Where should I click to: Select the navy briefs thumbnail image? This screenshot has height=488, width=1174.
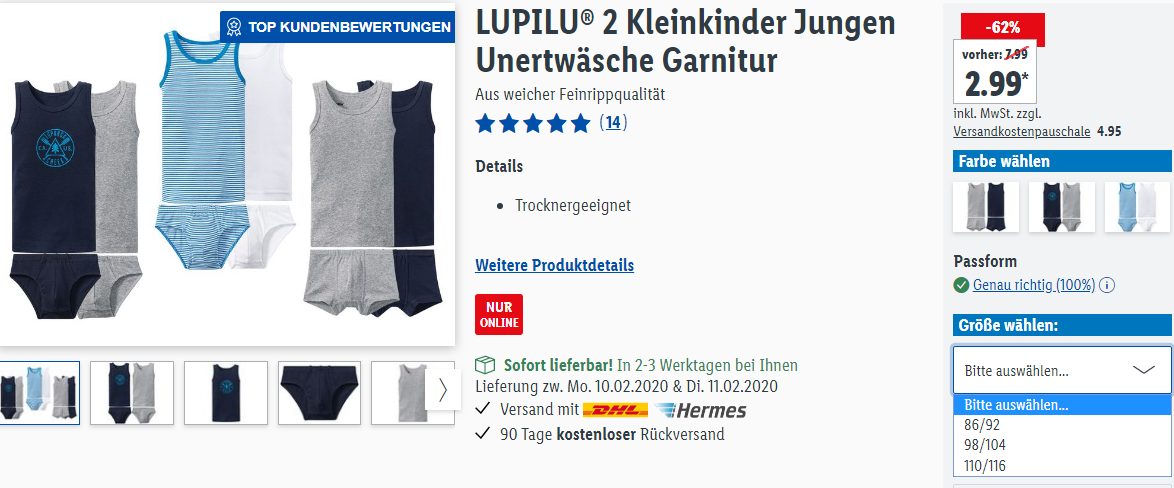320,393
